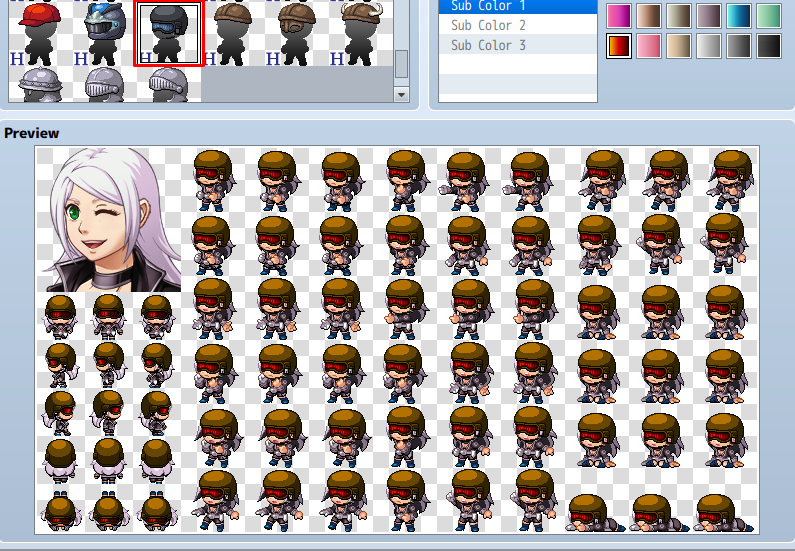
Task: Pick the near-black gradient swatch
Action: [769, 46]
